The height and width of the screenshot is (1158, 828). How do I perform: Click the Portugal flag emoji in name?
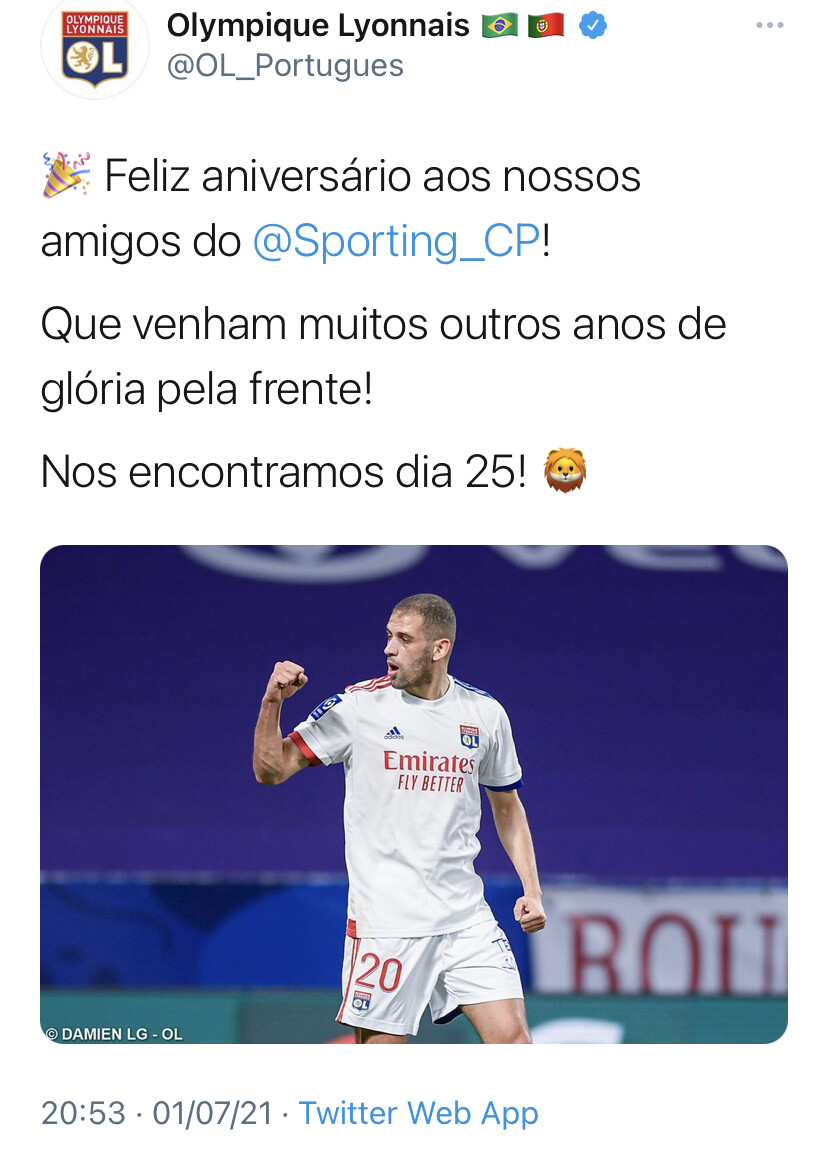pyautogui.click(x=547, y=26)
